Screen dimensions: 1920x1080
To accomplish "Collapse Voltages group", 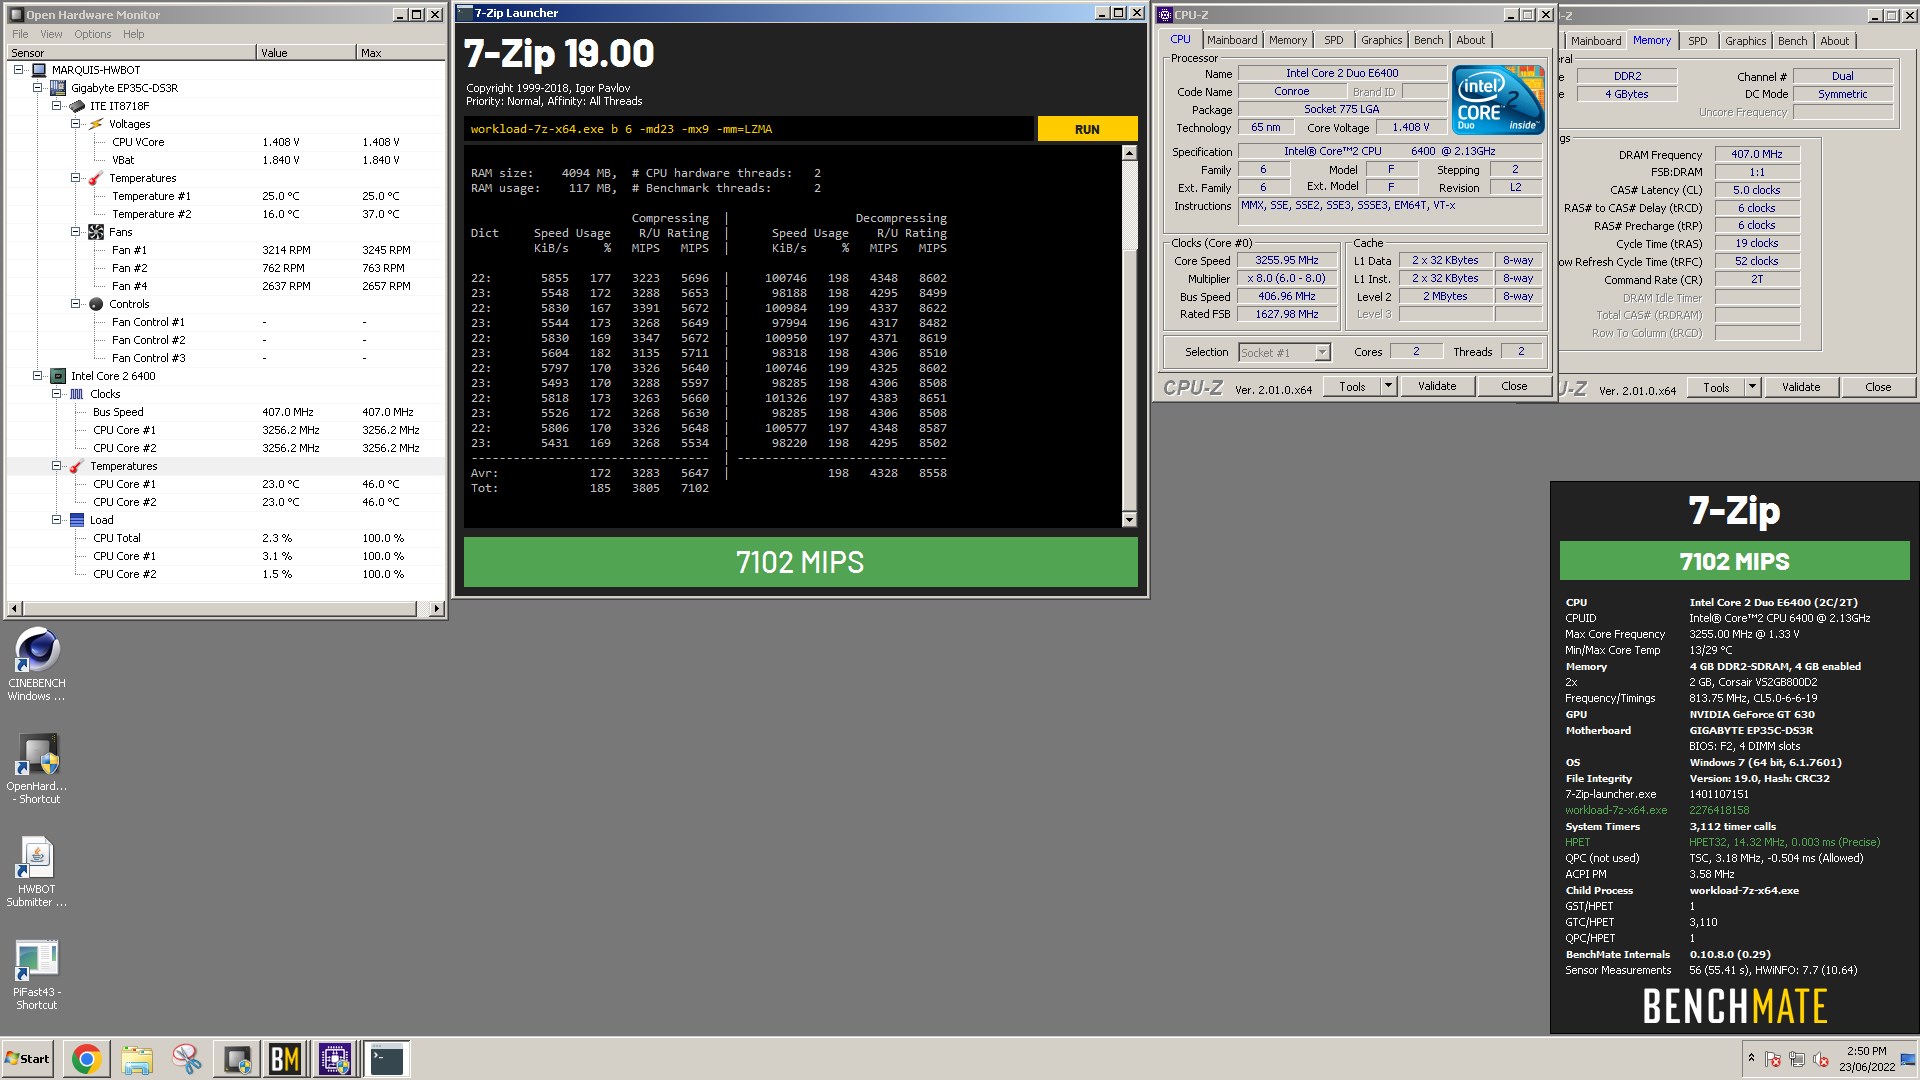I will [76, 124].
